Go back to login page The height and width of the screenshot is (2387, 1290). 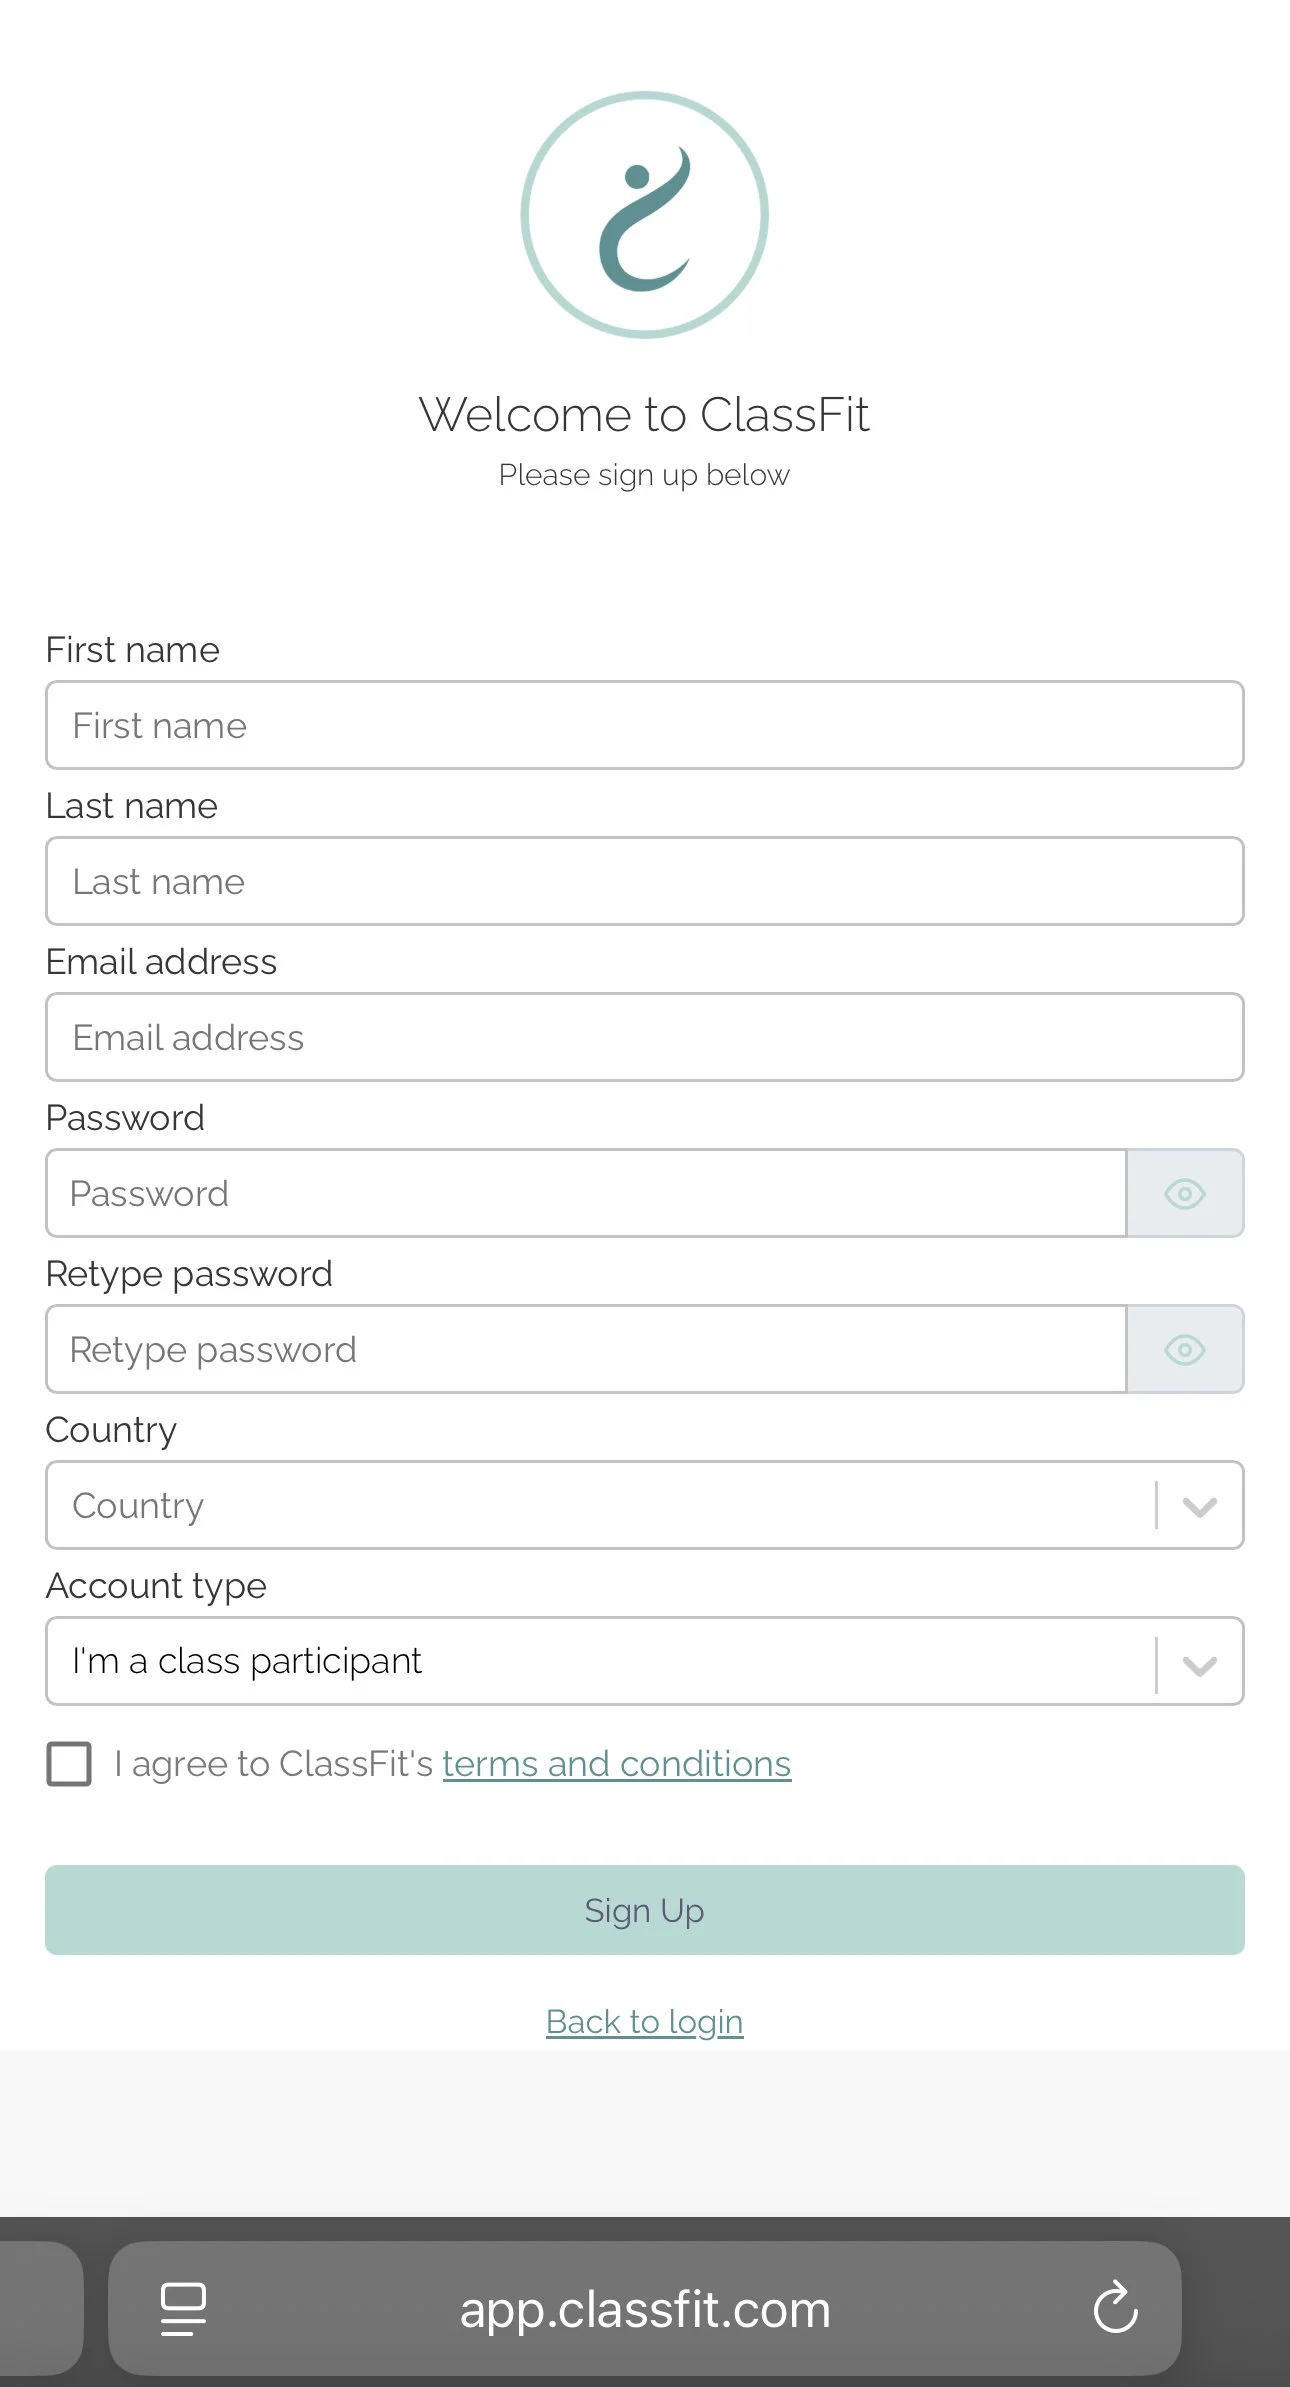(645, 2022)
